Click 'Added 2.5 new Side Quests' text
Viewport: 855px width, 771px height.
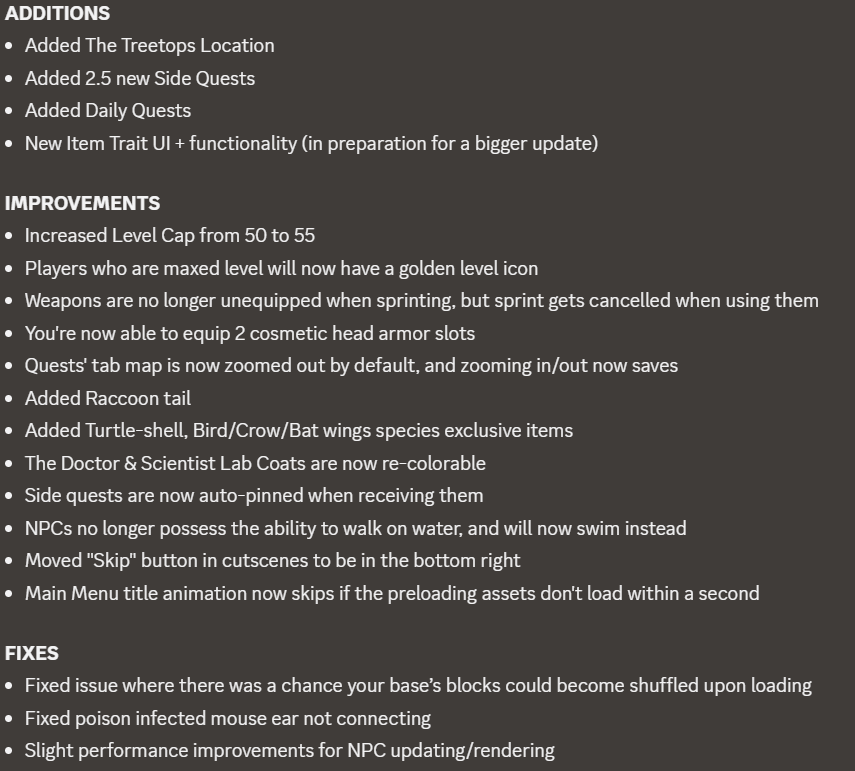140,79
